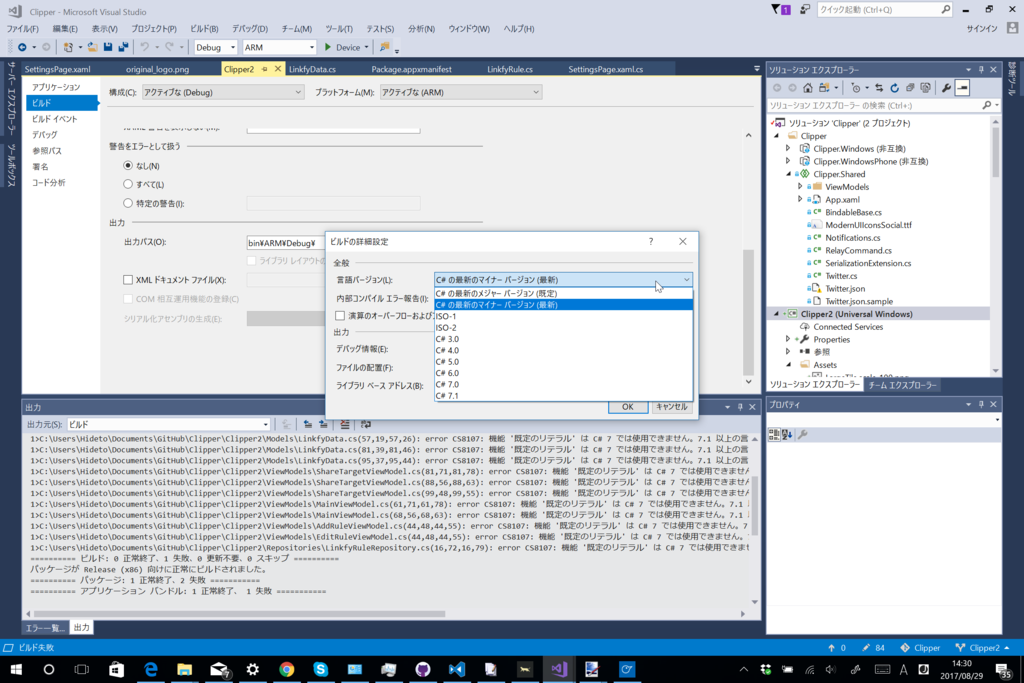The width and height of the screenshot is (1024, 683).
Task: Click Clipper2 branch name in status bar
Action: [x=984, y=648]
